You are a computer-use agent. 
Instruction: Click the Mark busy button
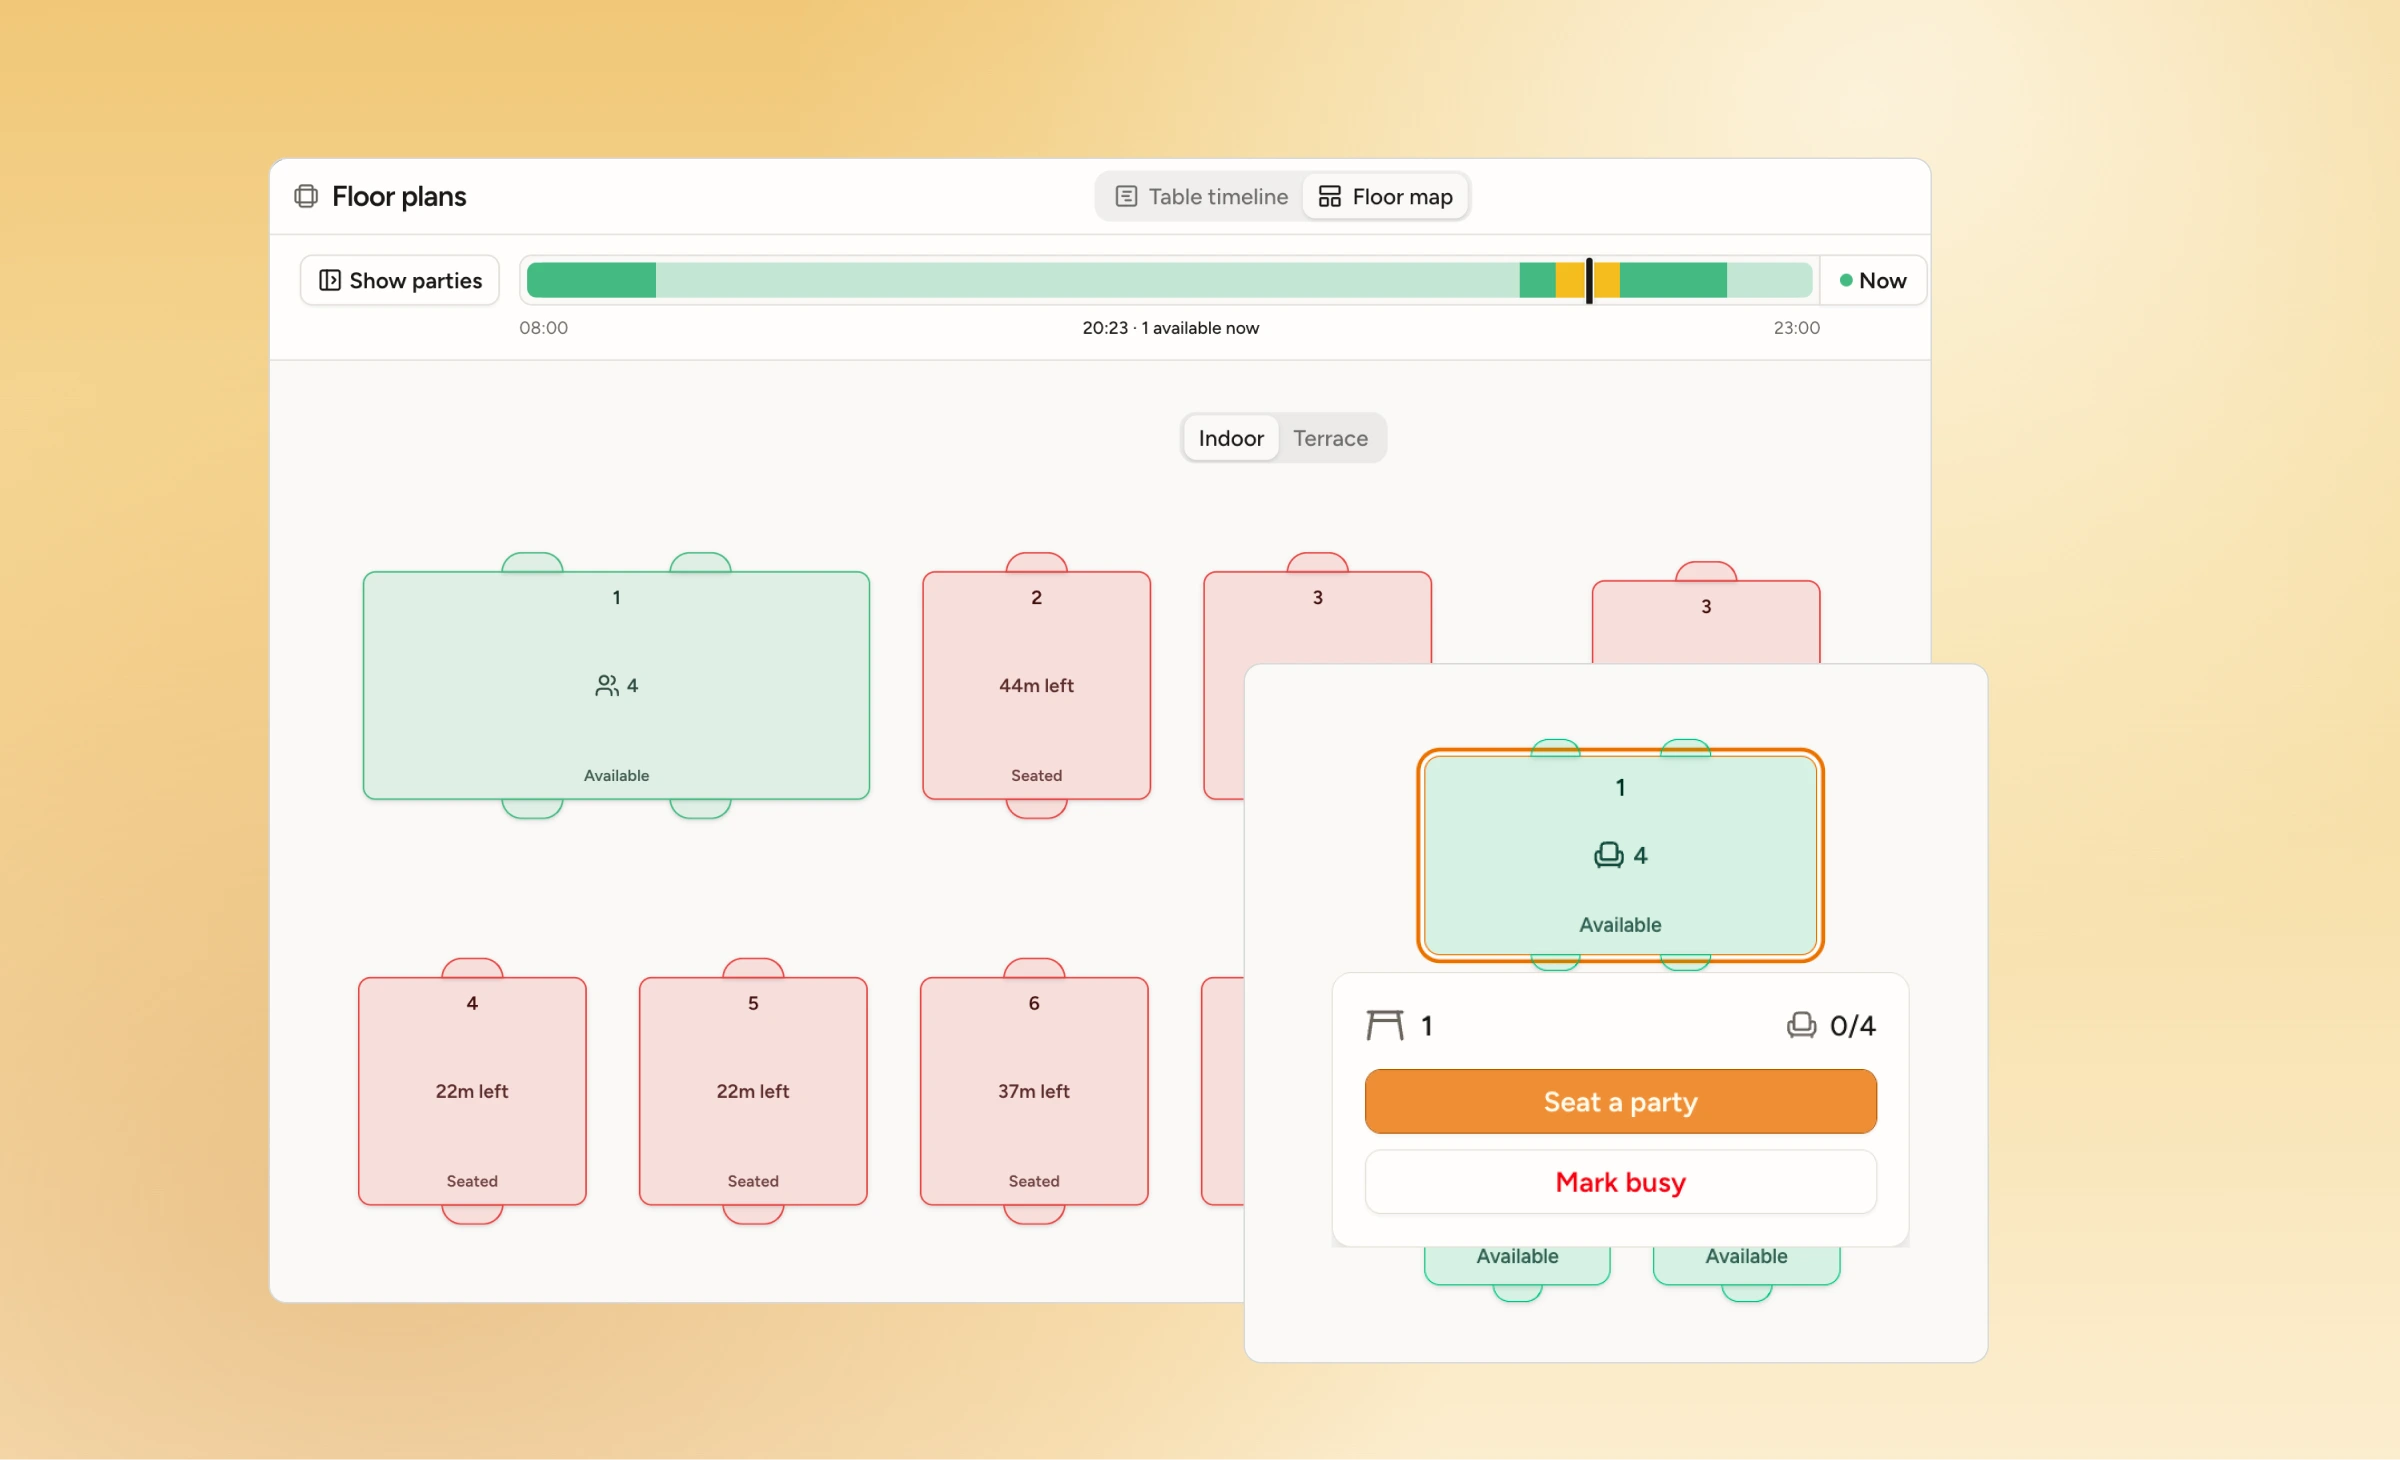point(1620,1182)
